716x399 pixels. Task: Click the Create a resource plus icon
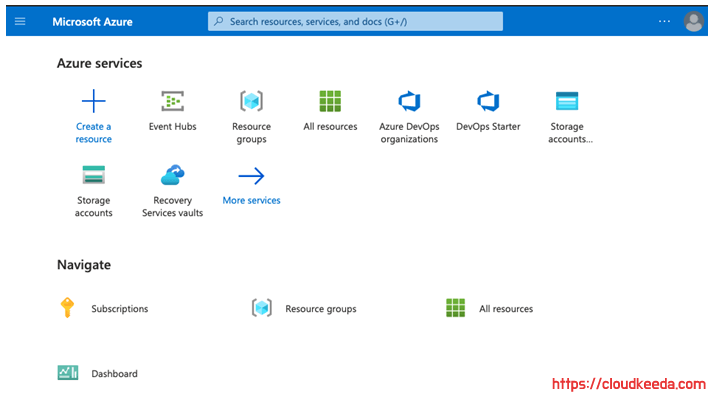[x=94, y=101]
